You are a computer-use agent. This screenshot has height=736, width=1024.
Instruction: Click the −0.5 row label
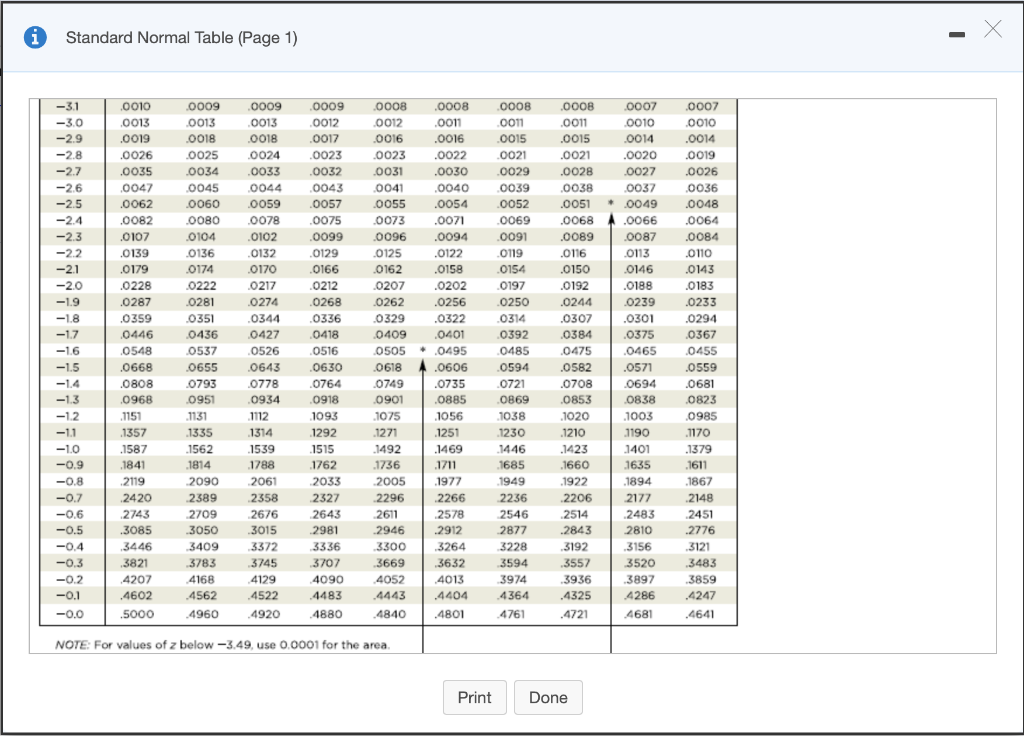(x=69, y=530)
